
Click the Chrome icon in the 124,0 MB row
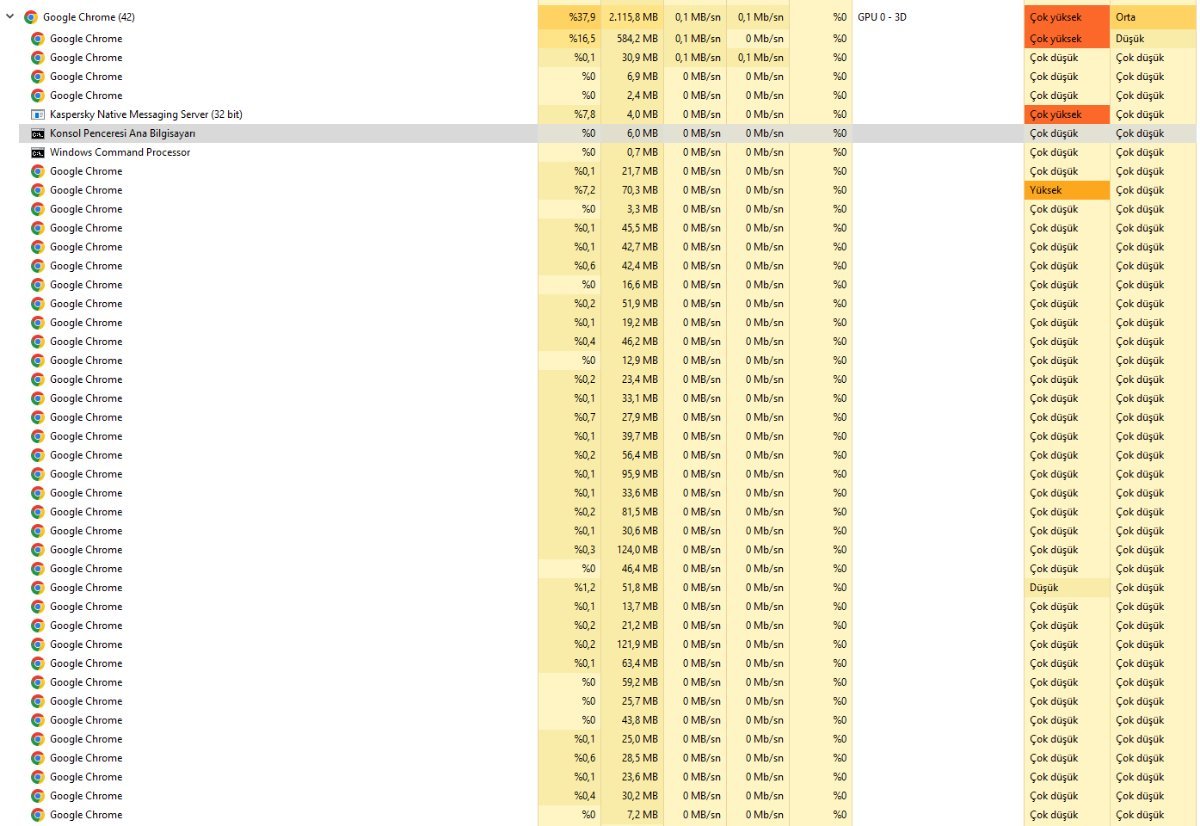pyautogui.click(x=38, y=550)
